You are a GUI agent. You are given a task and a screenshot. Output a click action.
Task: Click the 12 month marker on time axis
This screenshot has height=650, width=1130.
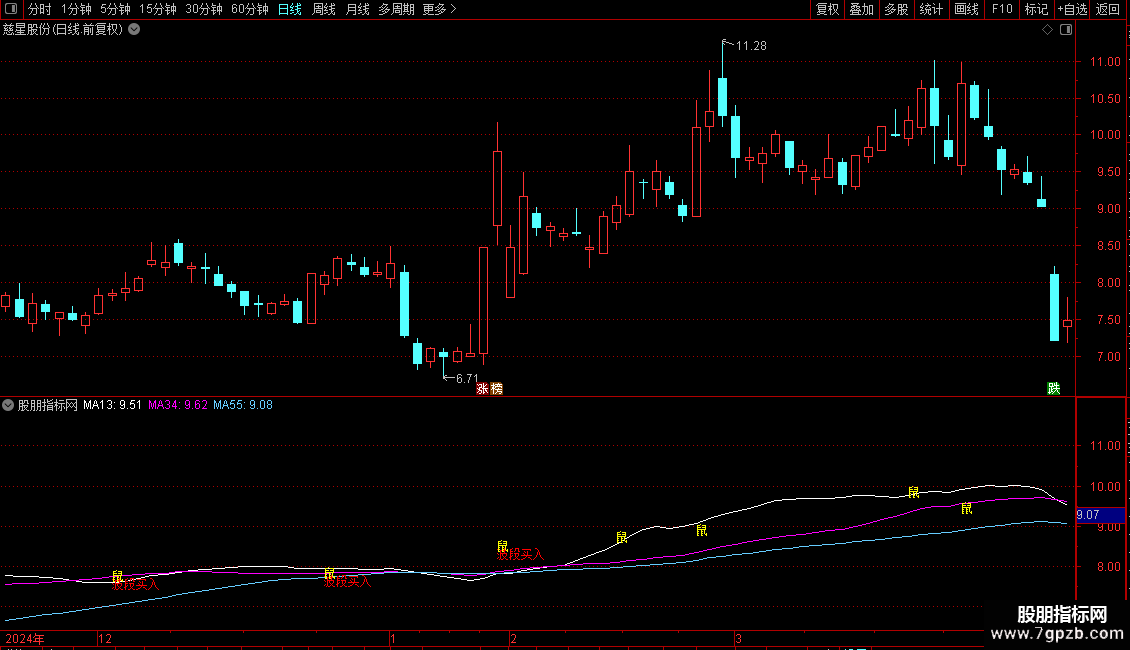coord(105,639)
